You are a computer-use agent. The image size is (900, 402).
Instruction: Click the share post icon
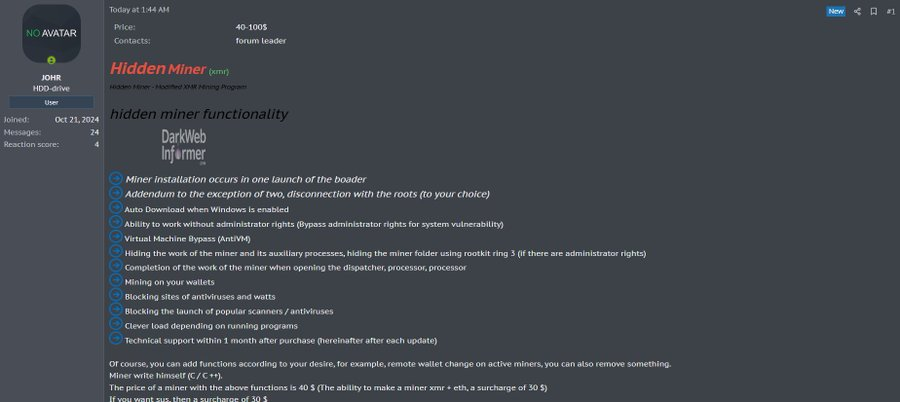pyautogui.click(x=857, y=11)
